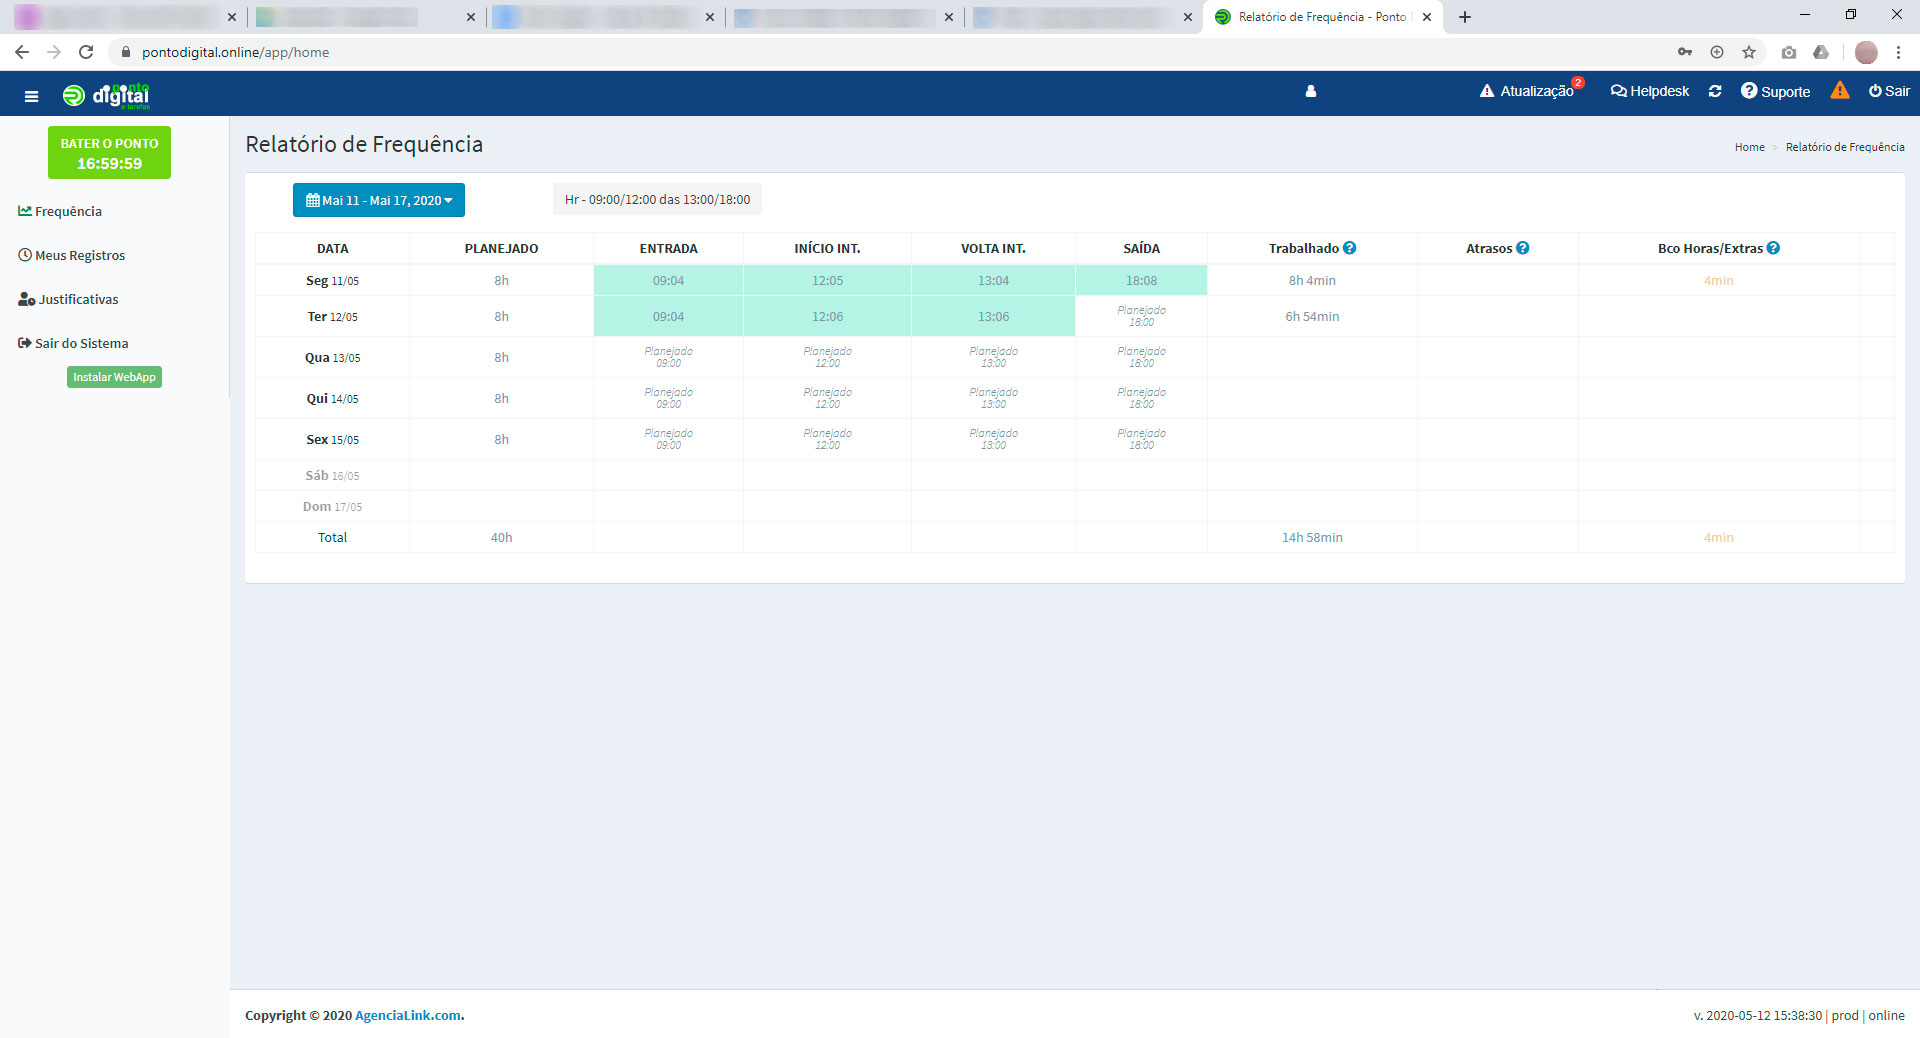The width and height of the screenshot is (1920, 1038).
Task: Click the user profile icon in header
Action: 1310,91
